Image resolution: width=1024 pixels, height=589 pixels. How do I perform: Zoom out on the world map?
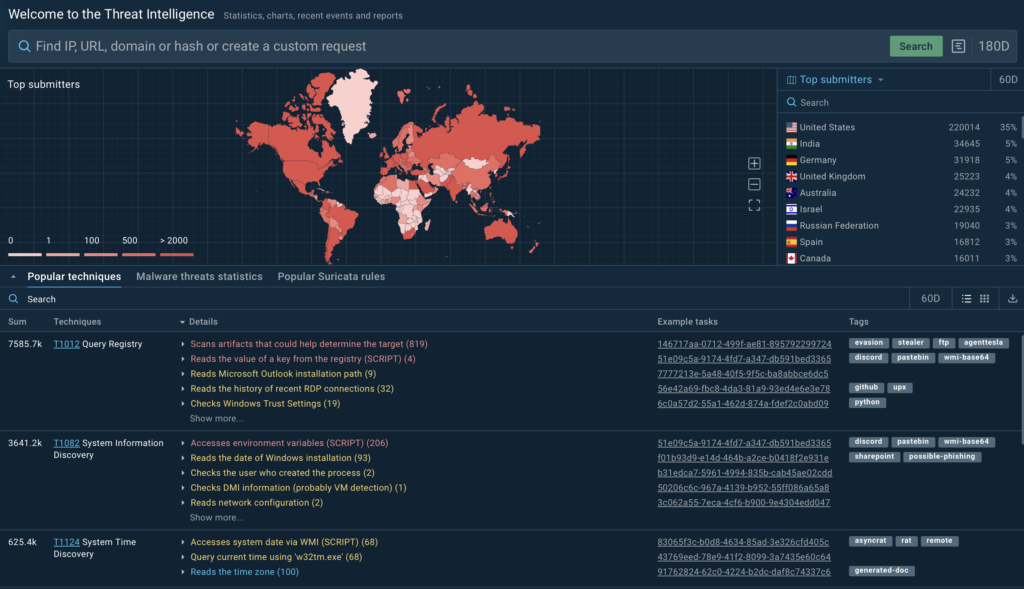click(x=754, y=184)
